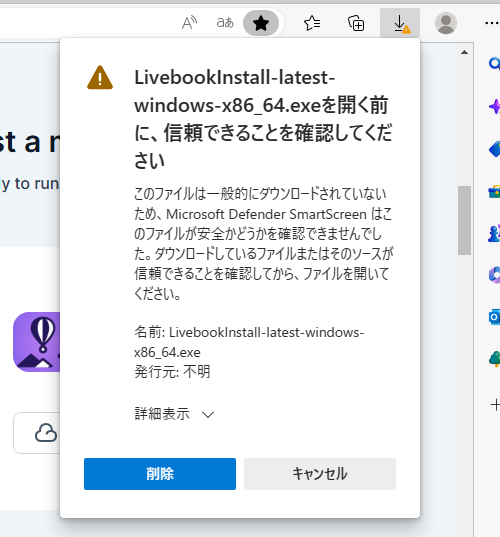Open the green tree sidebar icon
The width and height of the screenshot is (500, 537).
495,359
